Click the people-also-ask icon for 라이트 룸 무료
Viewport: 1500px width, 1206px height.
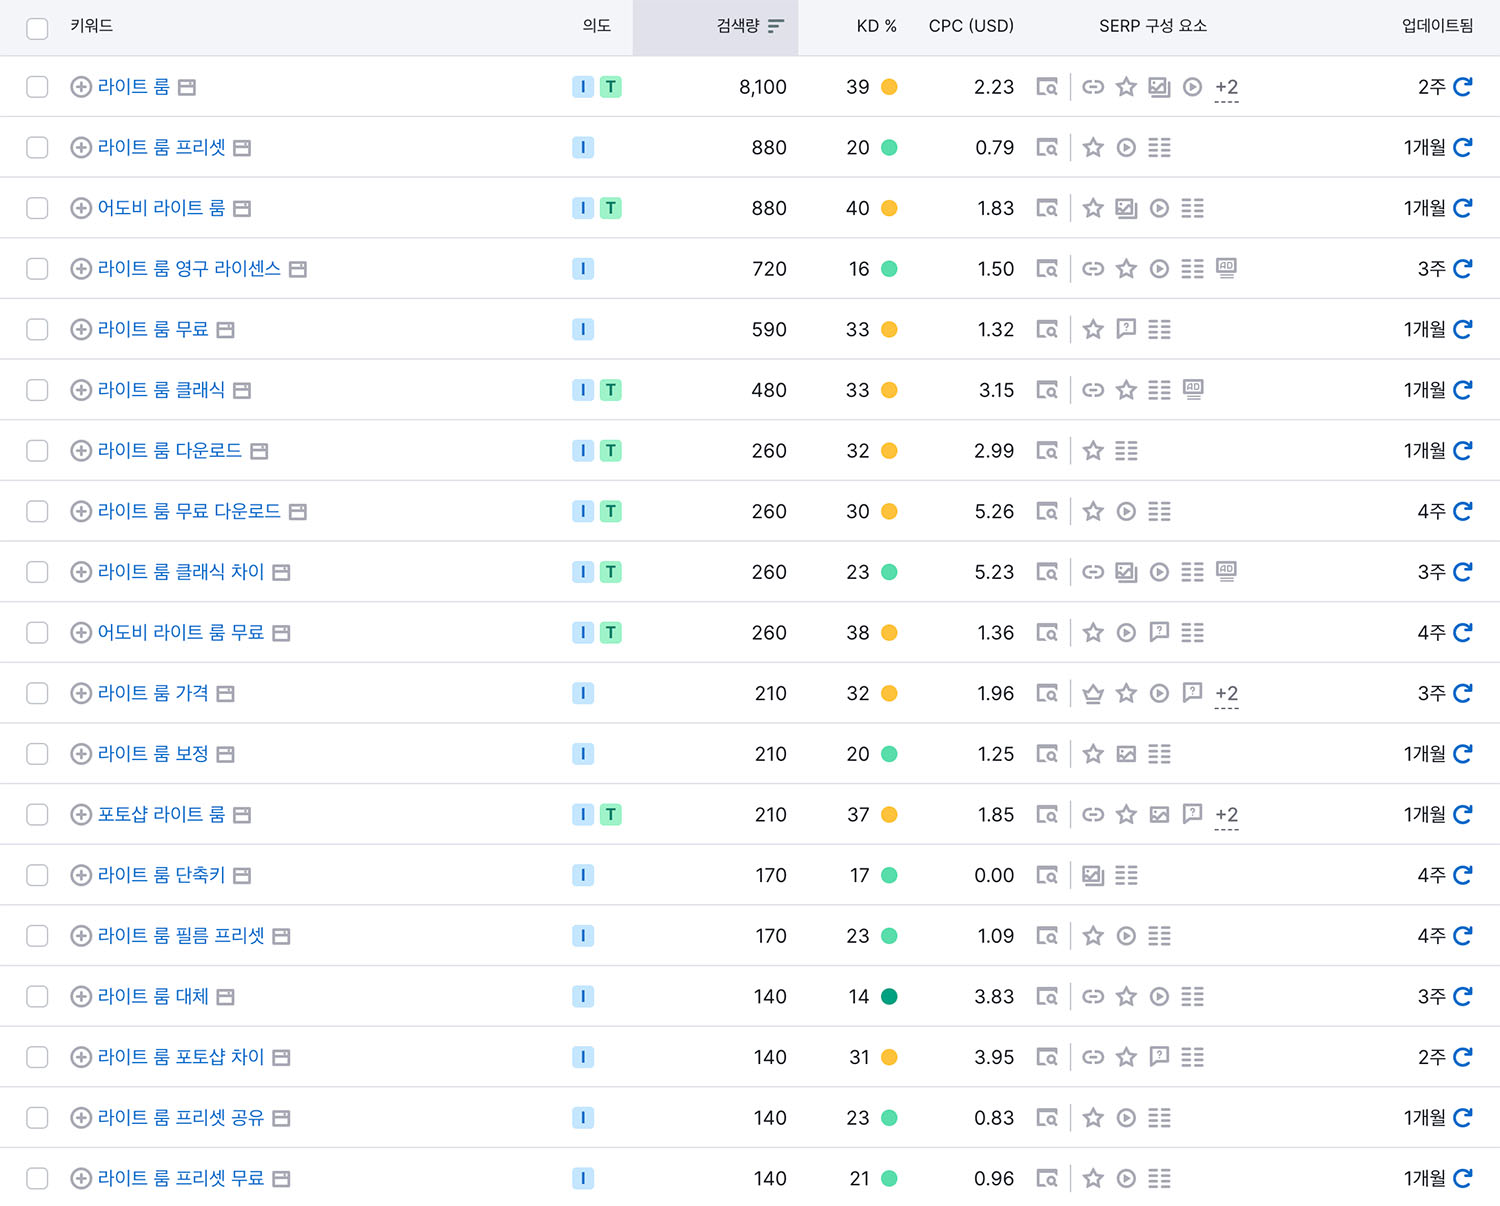click(x=1126, y=328)
